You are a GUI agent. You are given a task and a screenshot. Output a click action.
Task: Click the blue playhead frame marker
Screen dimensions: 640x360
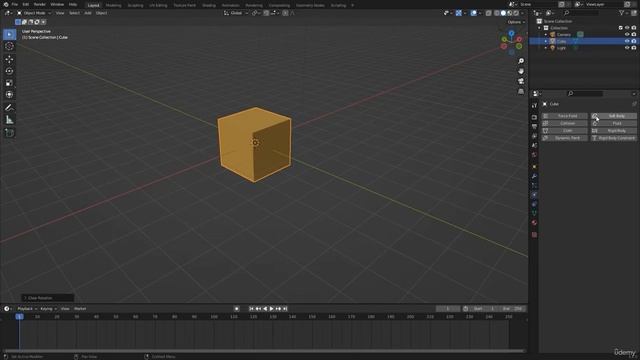[x=19, y=317]
